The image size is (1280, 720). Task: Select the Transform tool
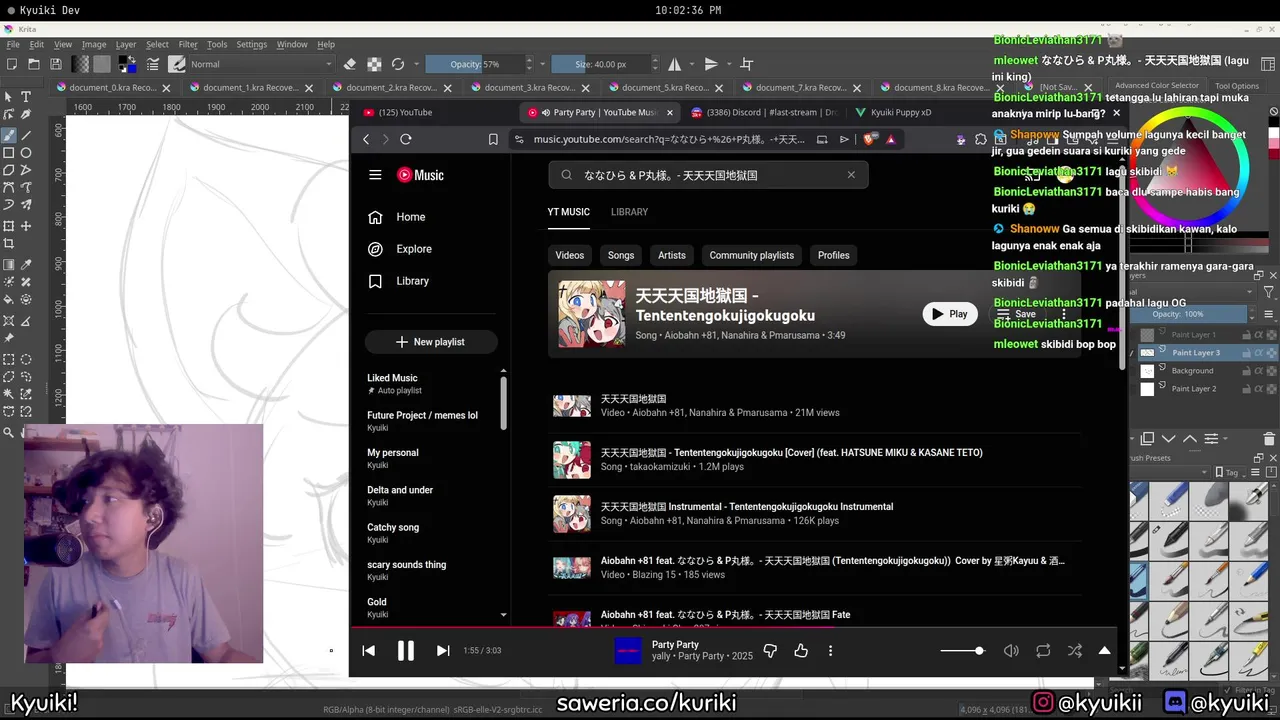pos(9,226)
